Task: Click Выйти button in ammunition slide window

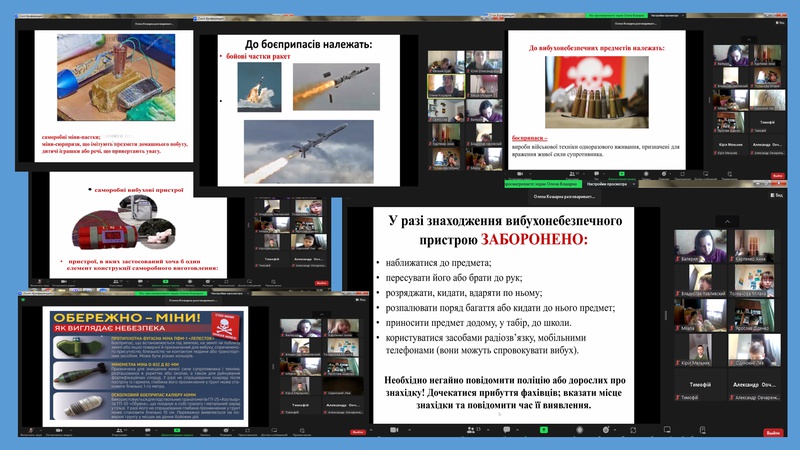Action: coord(778,176)
